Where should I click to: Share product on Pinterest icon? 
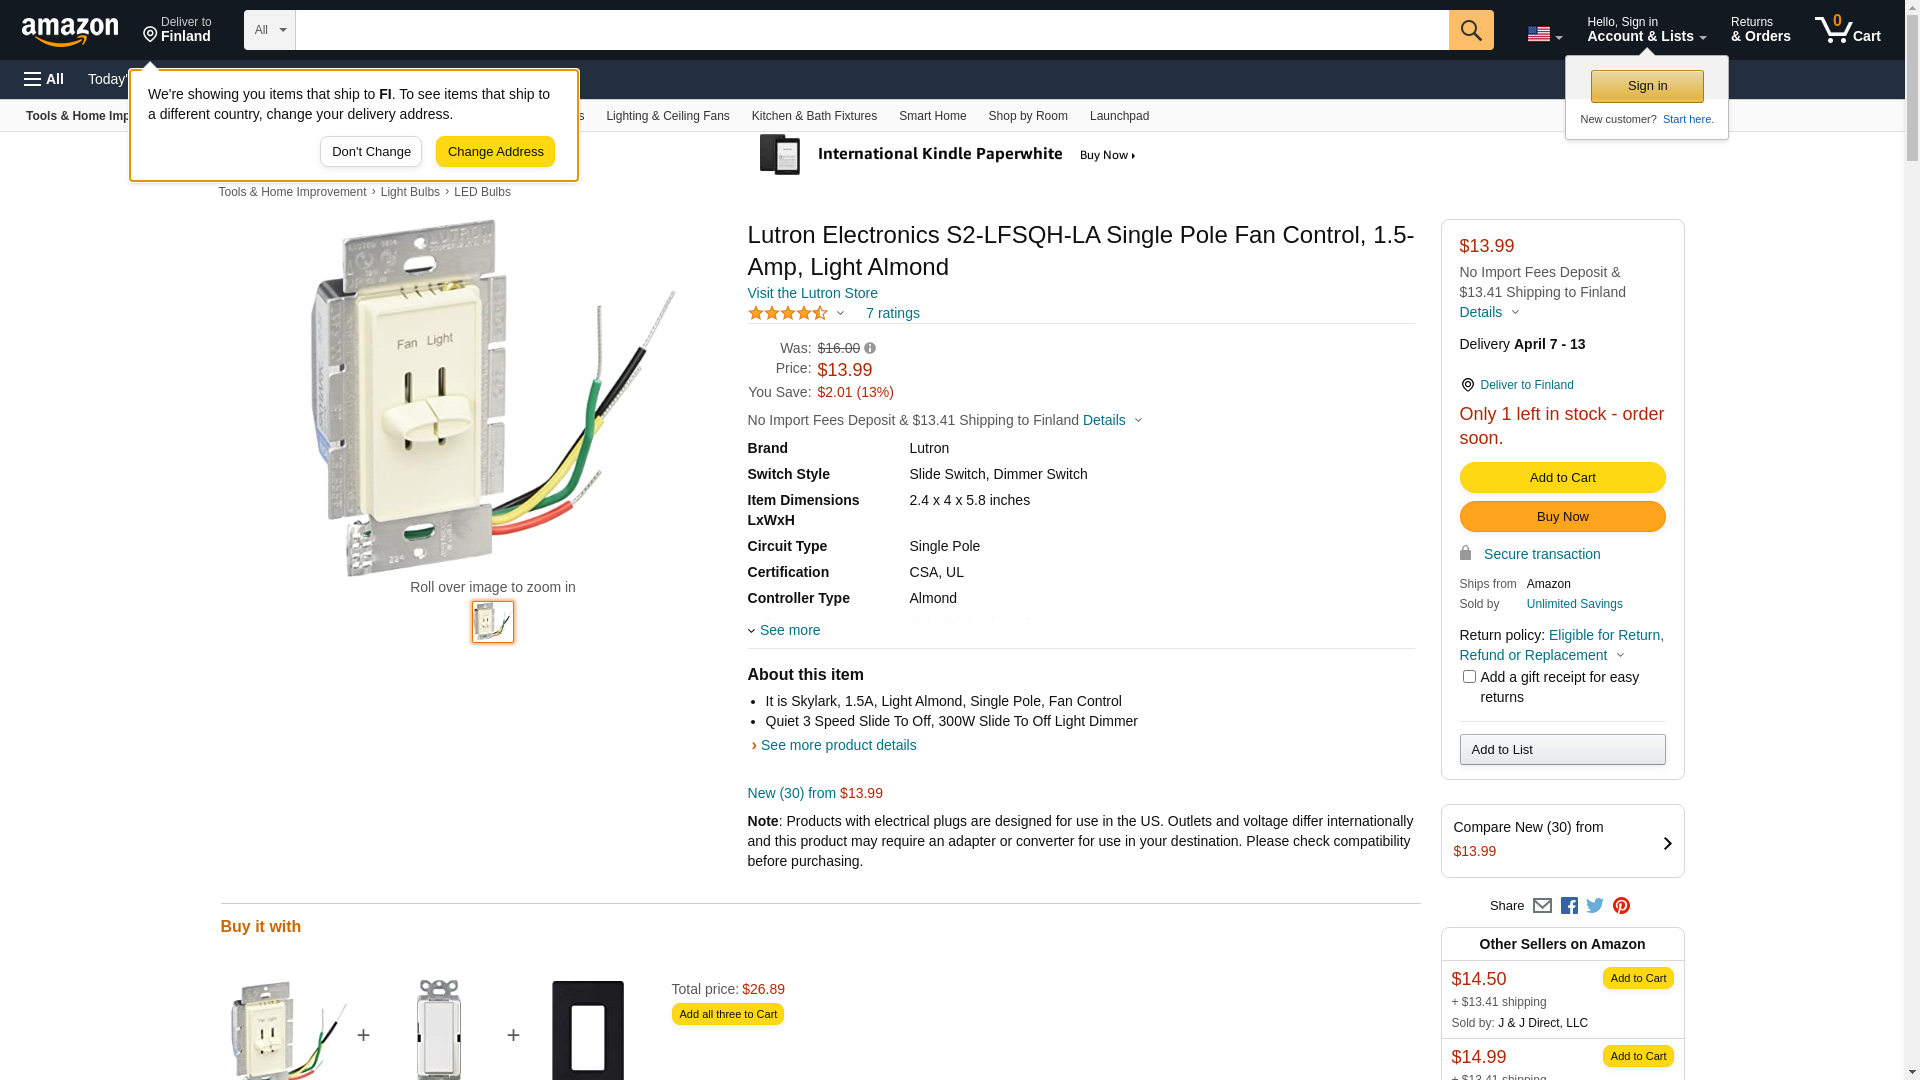(1621, 906)
